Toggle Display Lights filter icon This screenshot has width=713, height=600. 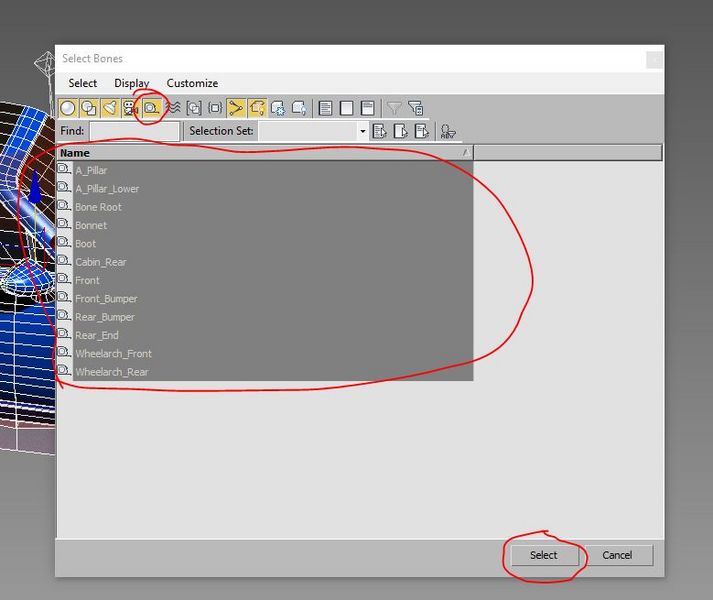tap(110, 108)
